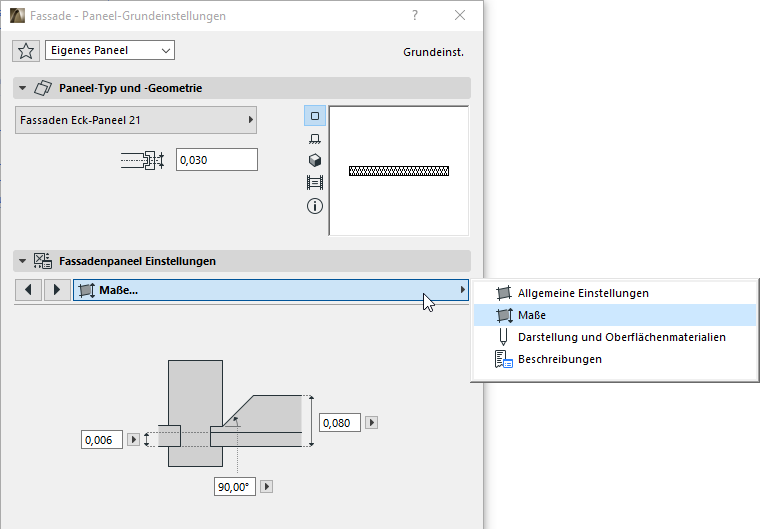Viewport: 760px width, 529px height.
Task: Open the arrow menu beside 0,006
Action: coord(133,440)
